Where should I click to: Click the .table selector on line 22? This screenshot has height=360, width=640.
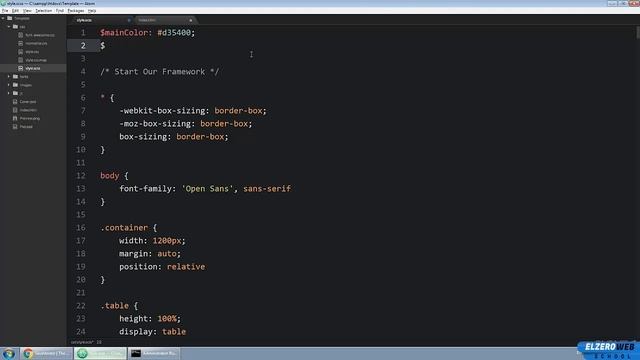(x=114, y=306)
